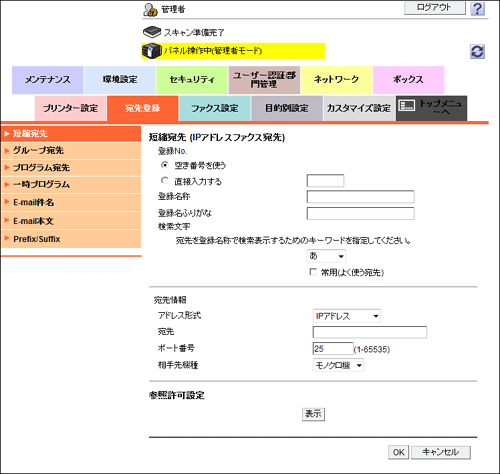Viewport: 500px width, 474px height.
Task: Open E-mail件名 in the sidebar
Action: click(x=71, y=202)
